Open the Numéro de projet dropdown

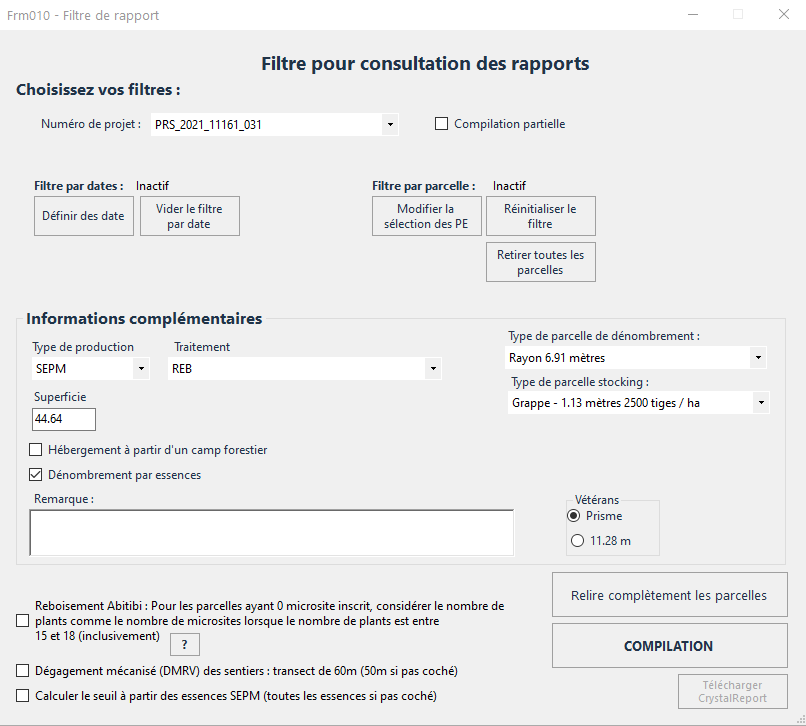click(389, 125)
